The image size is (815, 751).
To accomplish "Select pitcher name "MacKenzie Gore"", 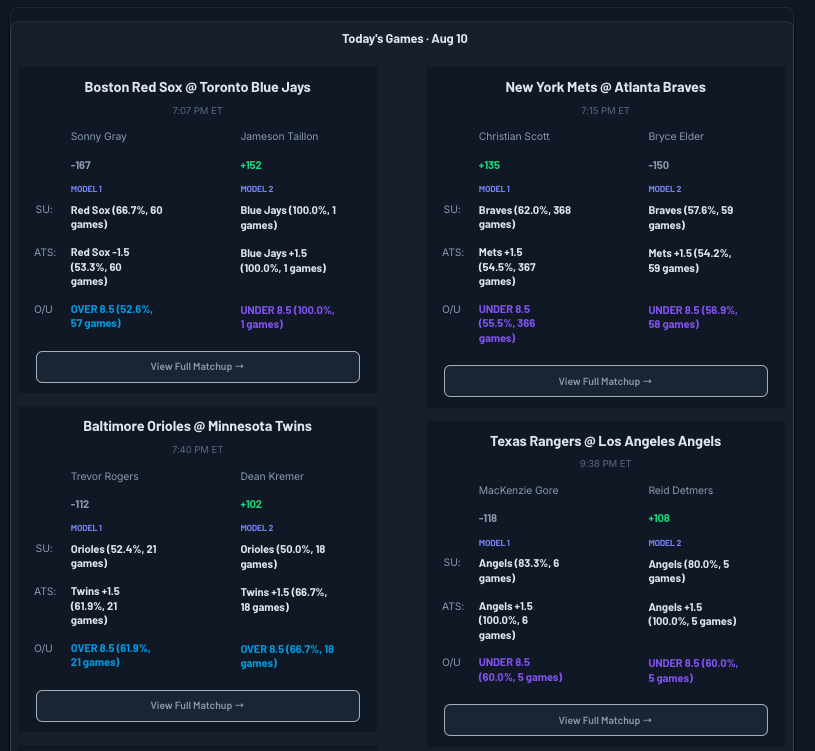I will click(x=518, y=491).
